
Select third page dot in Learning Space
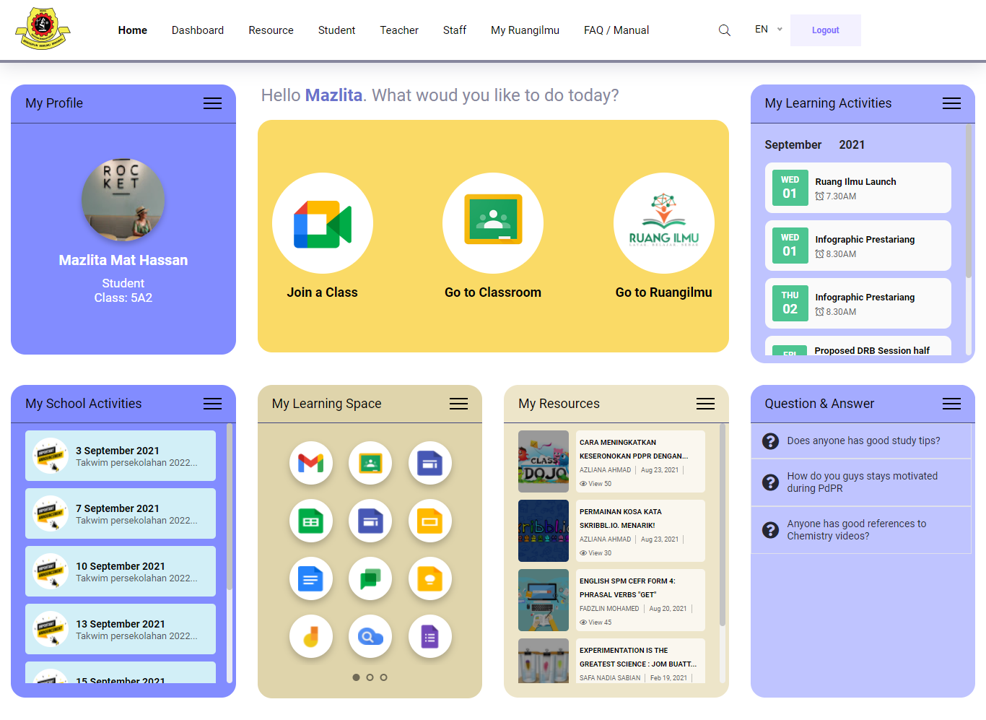[x=384, y=677]
